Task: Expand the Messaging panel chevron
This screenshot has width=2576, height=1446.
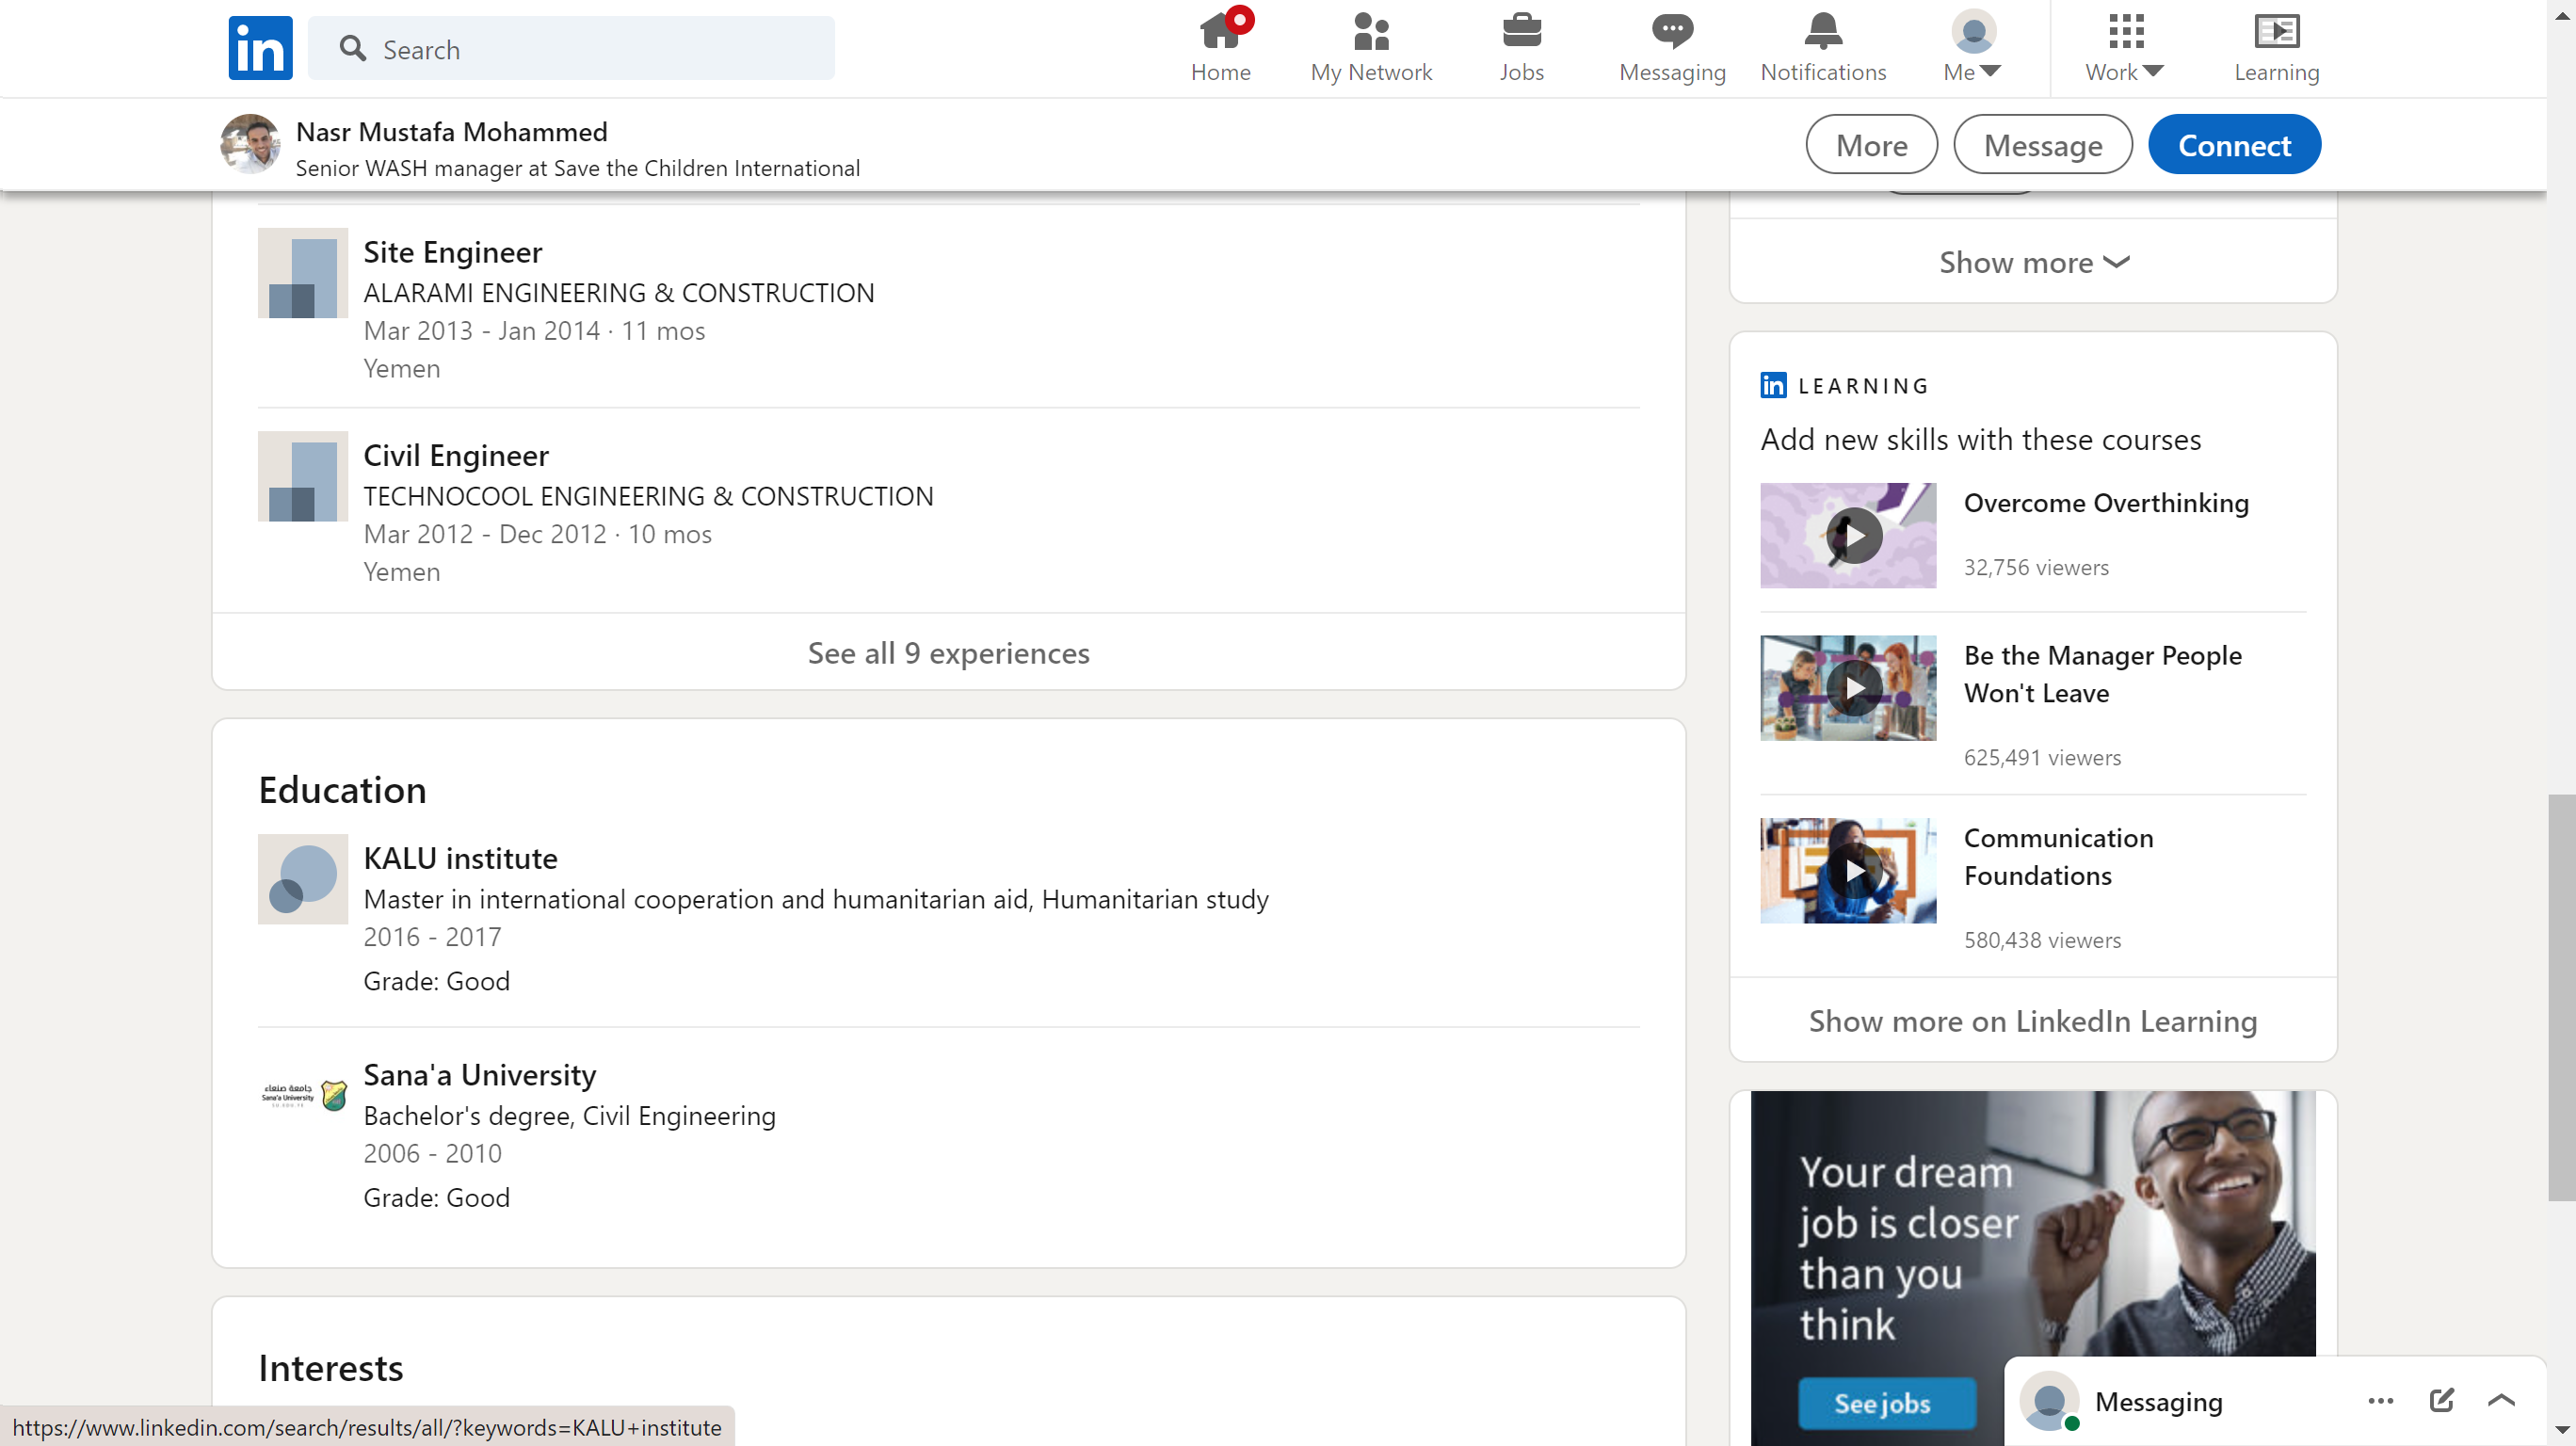Action: 2500,1400
